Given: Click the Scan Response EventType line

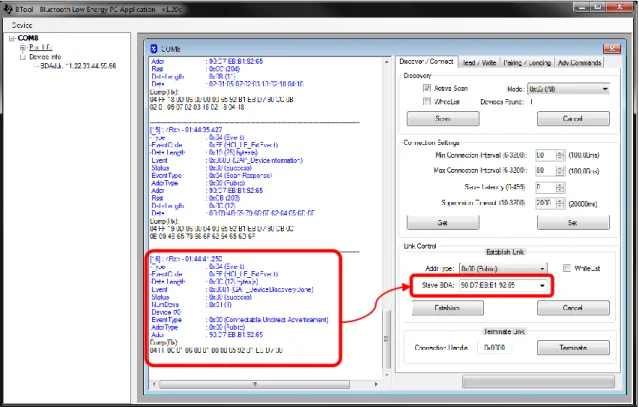Looking at the screenshot, I should tap(212, 175).
